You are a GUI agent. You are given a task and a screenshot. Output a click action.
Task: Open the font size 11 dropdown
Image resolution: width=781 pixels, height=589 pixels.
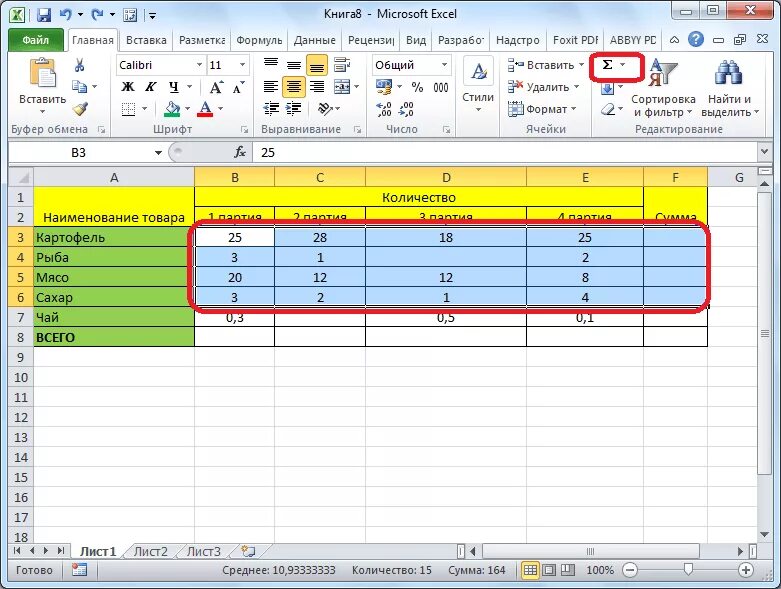pos(242,65)
